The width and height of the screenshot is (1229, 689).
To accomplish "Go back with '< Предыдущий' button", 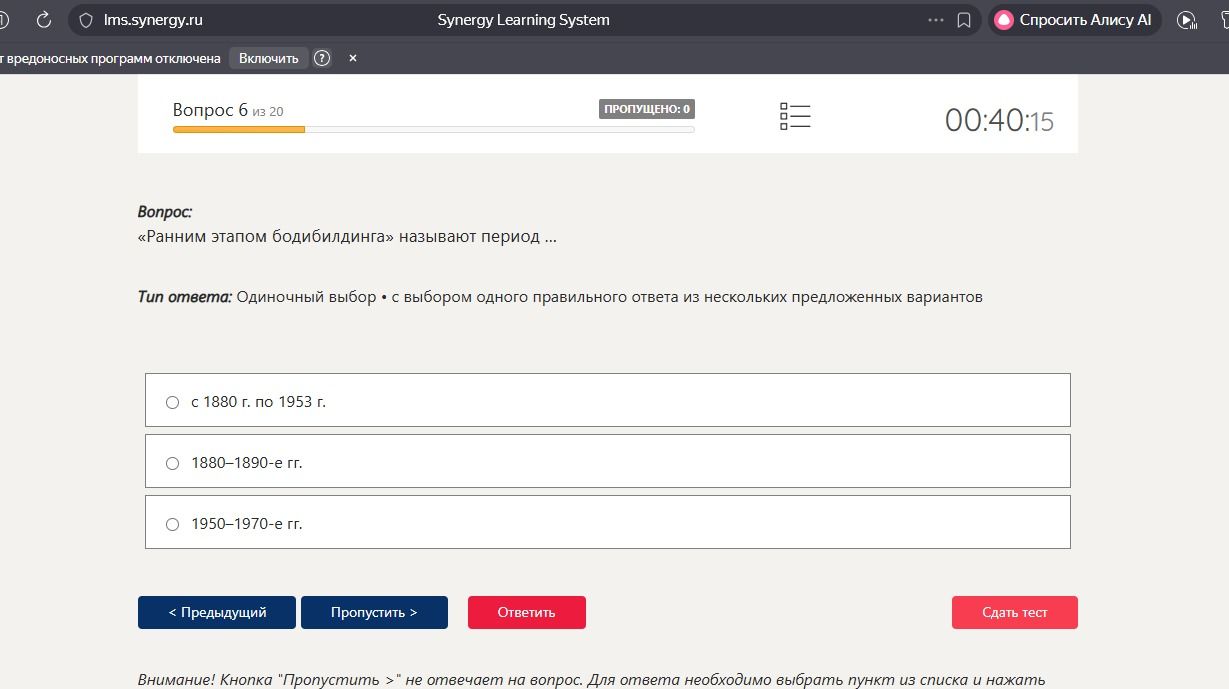I will tap(217, 612).
